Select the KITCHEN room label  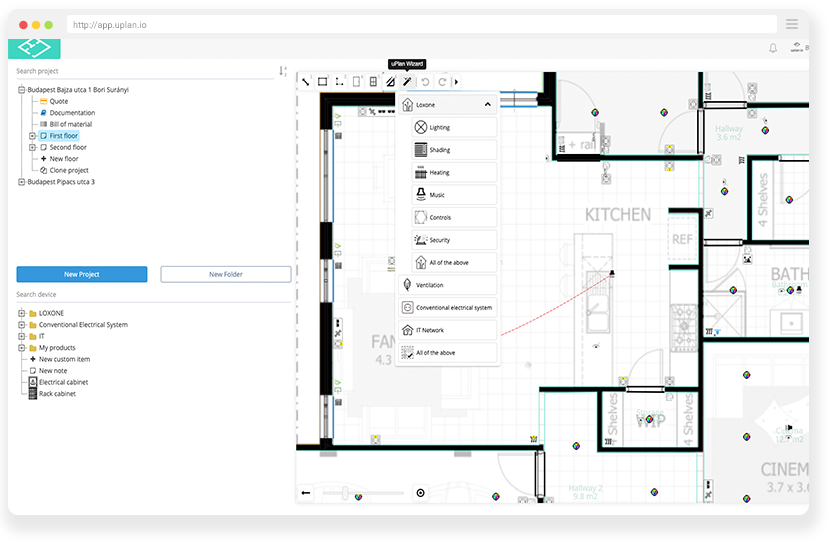[x=618, y=215]
